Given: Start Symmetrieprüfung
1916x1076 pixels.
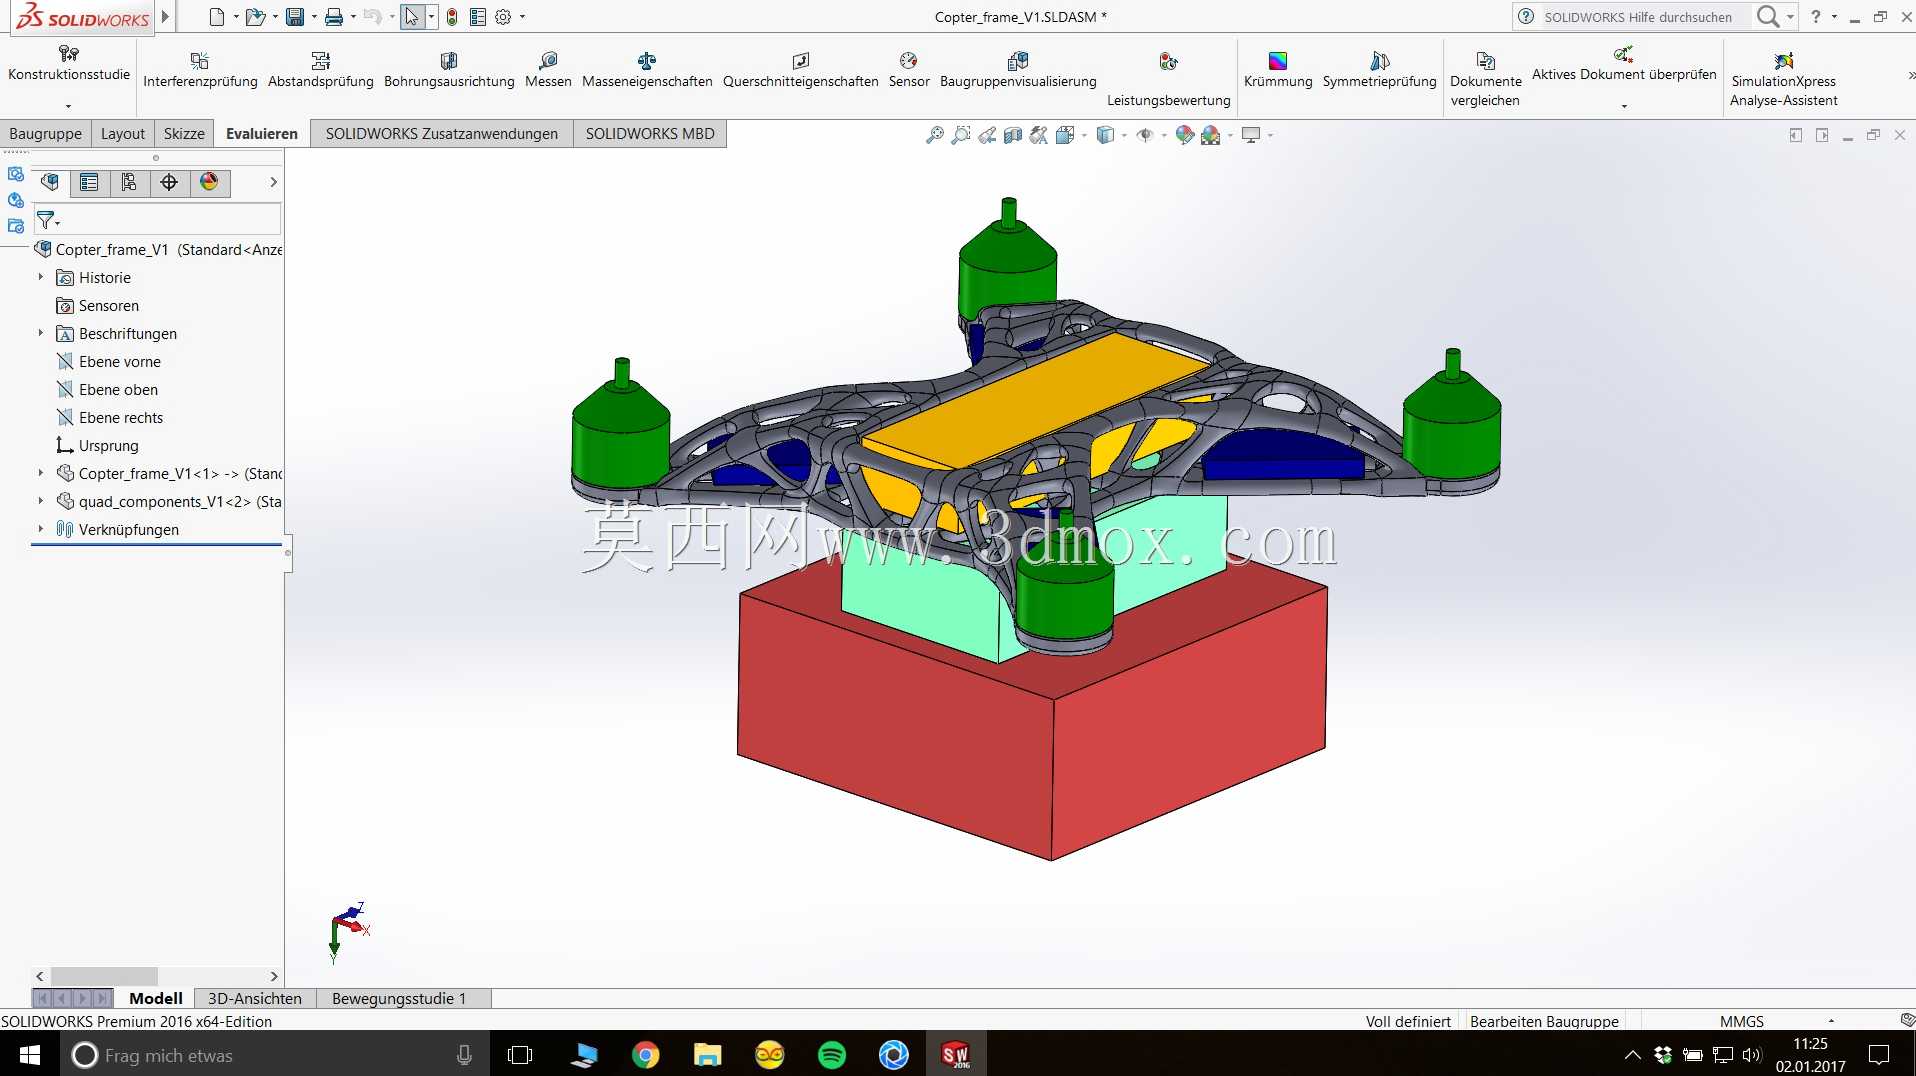Looking at the screenshot, I should (x=1379, y=70).
